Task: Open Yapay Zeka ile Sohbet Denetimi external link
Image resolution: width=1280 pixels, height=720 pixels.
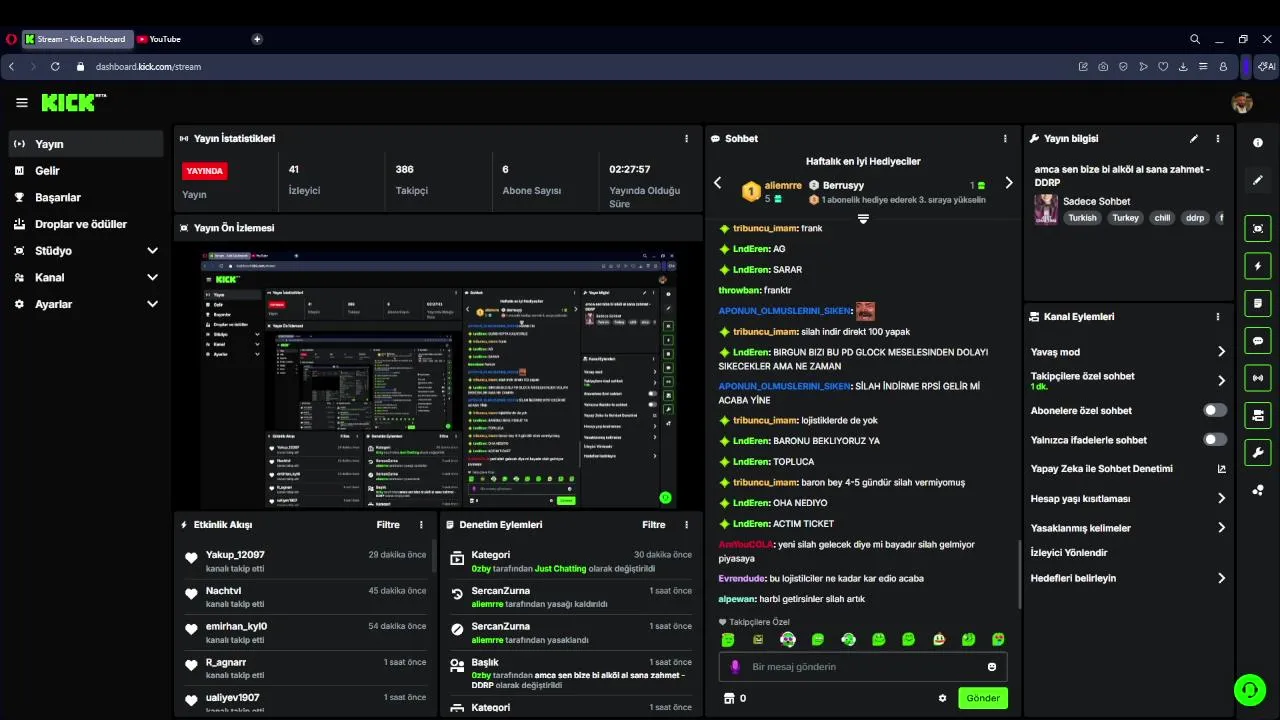Action: point(1221,469)
